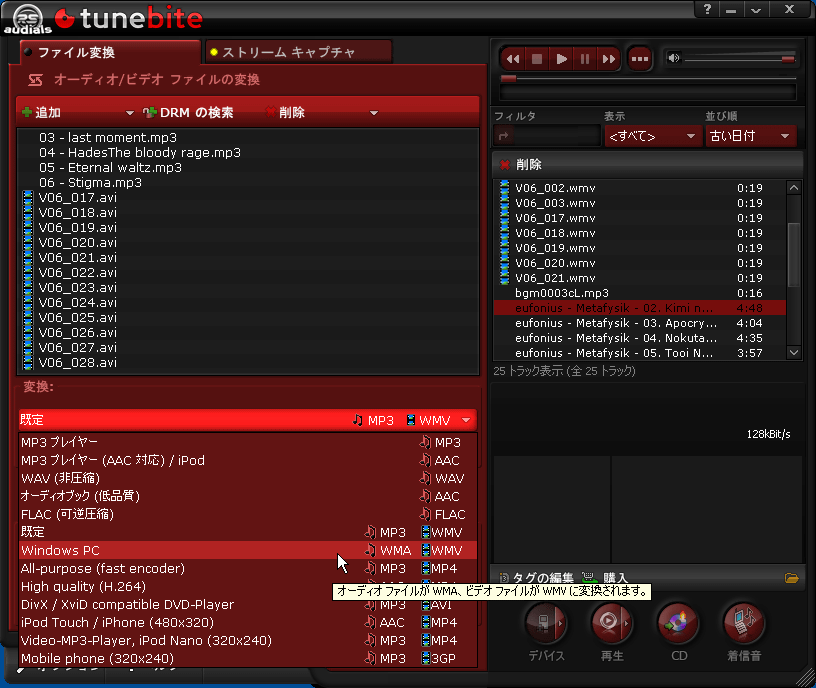Viewport: 816px width, 688px height.
Task: Choose Mobile phone (320x240) 3GP profile
Action: (248, 659)
